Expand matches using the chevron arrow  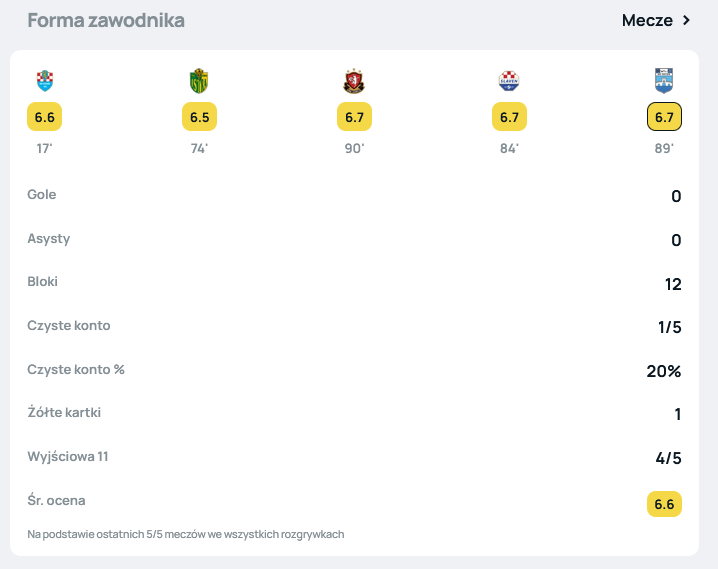click(x=687, y=20)
